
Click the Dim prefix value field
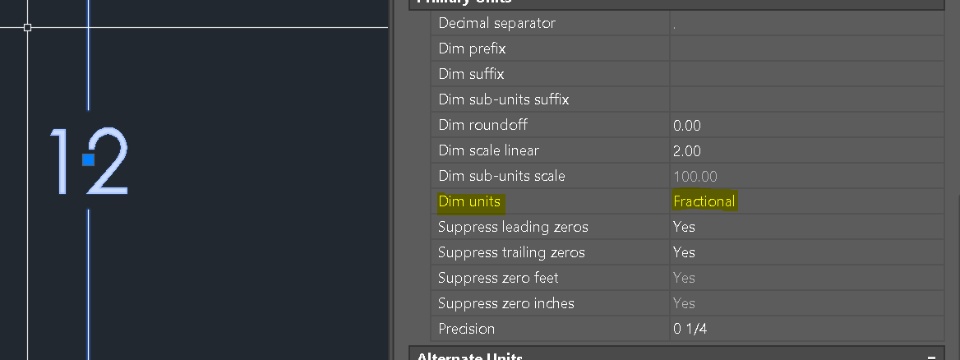coord(806,48)
